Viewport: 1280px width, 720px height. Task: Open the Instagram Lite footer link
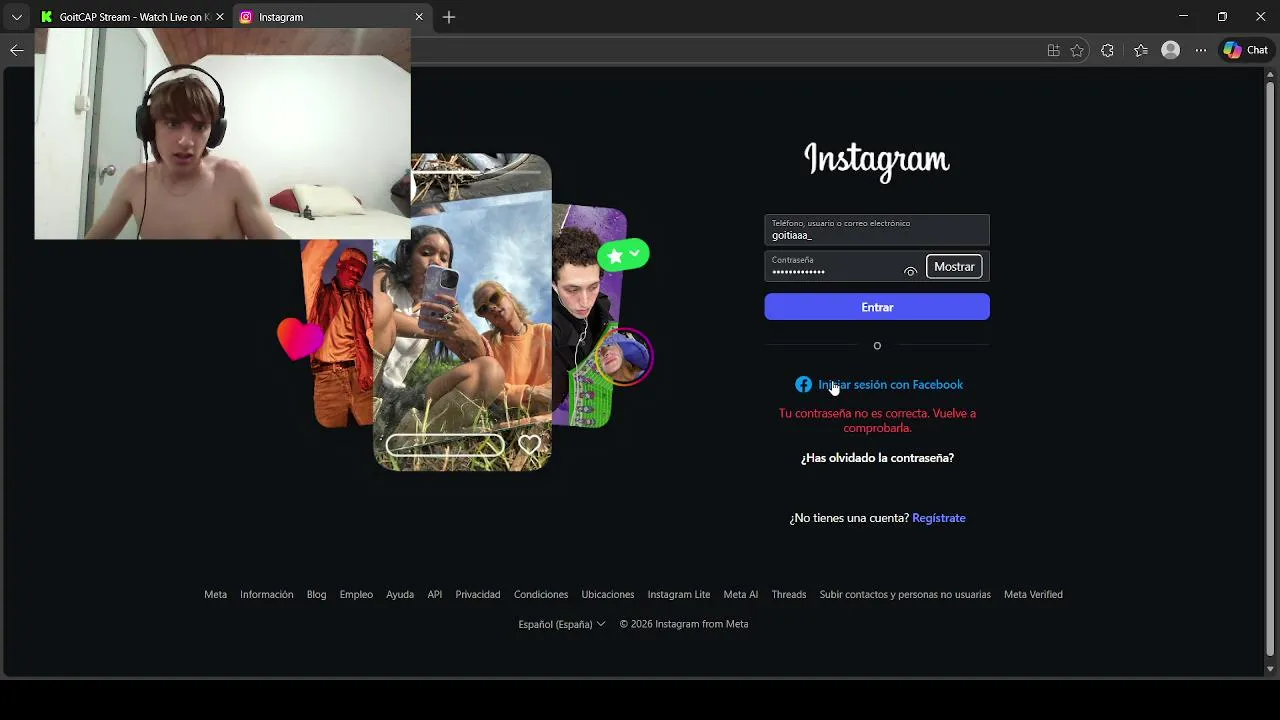678,594
